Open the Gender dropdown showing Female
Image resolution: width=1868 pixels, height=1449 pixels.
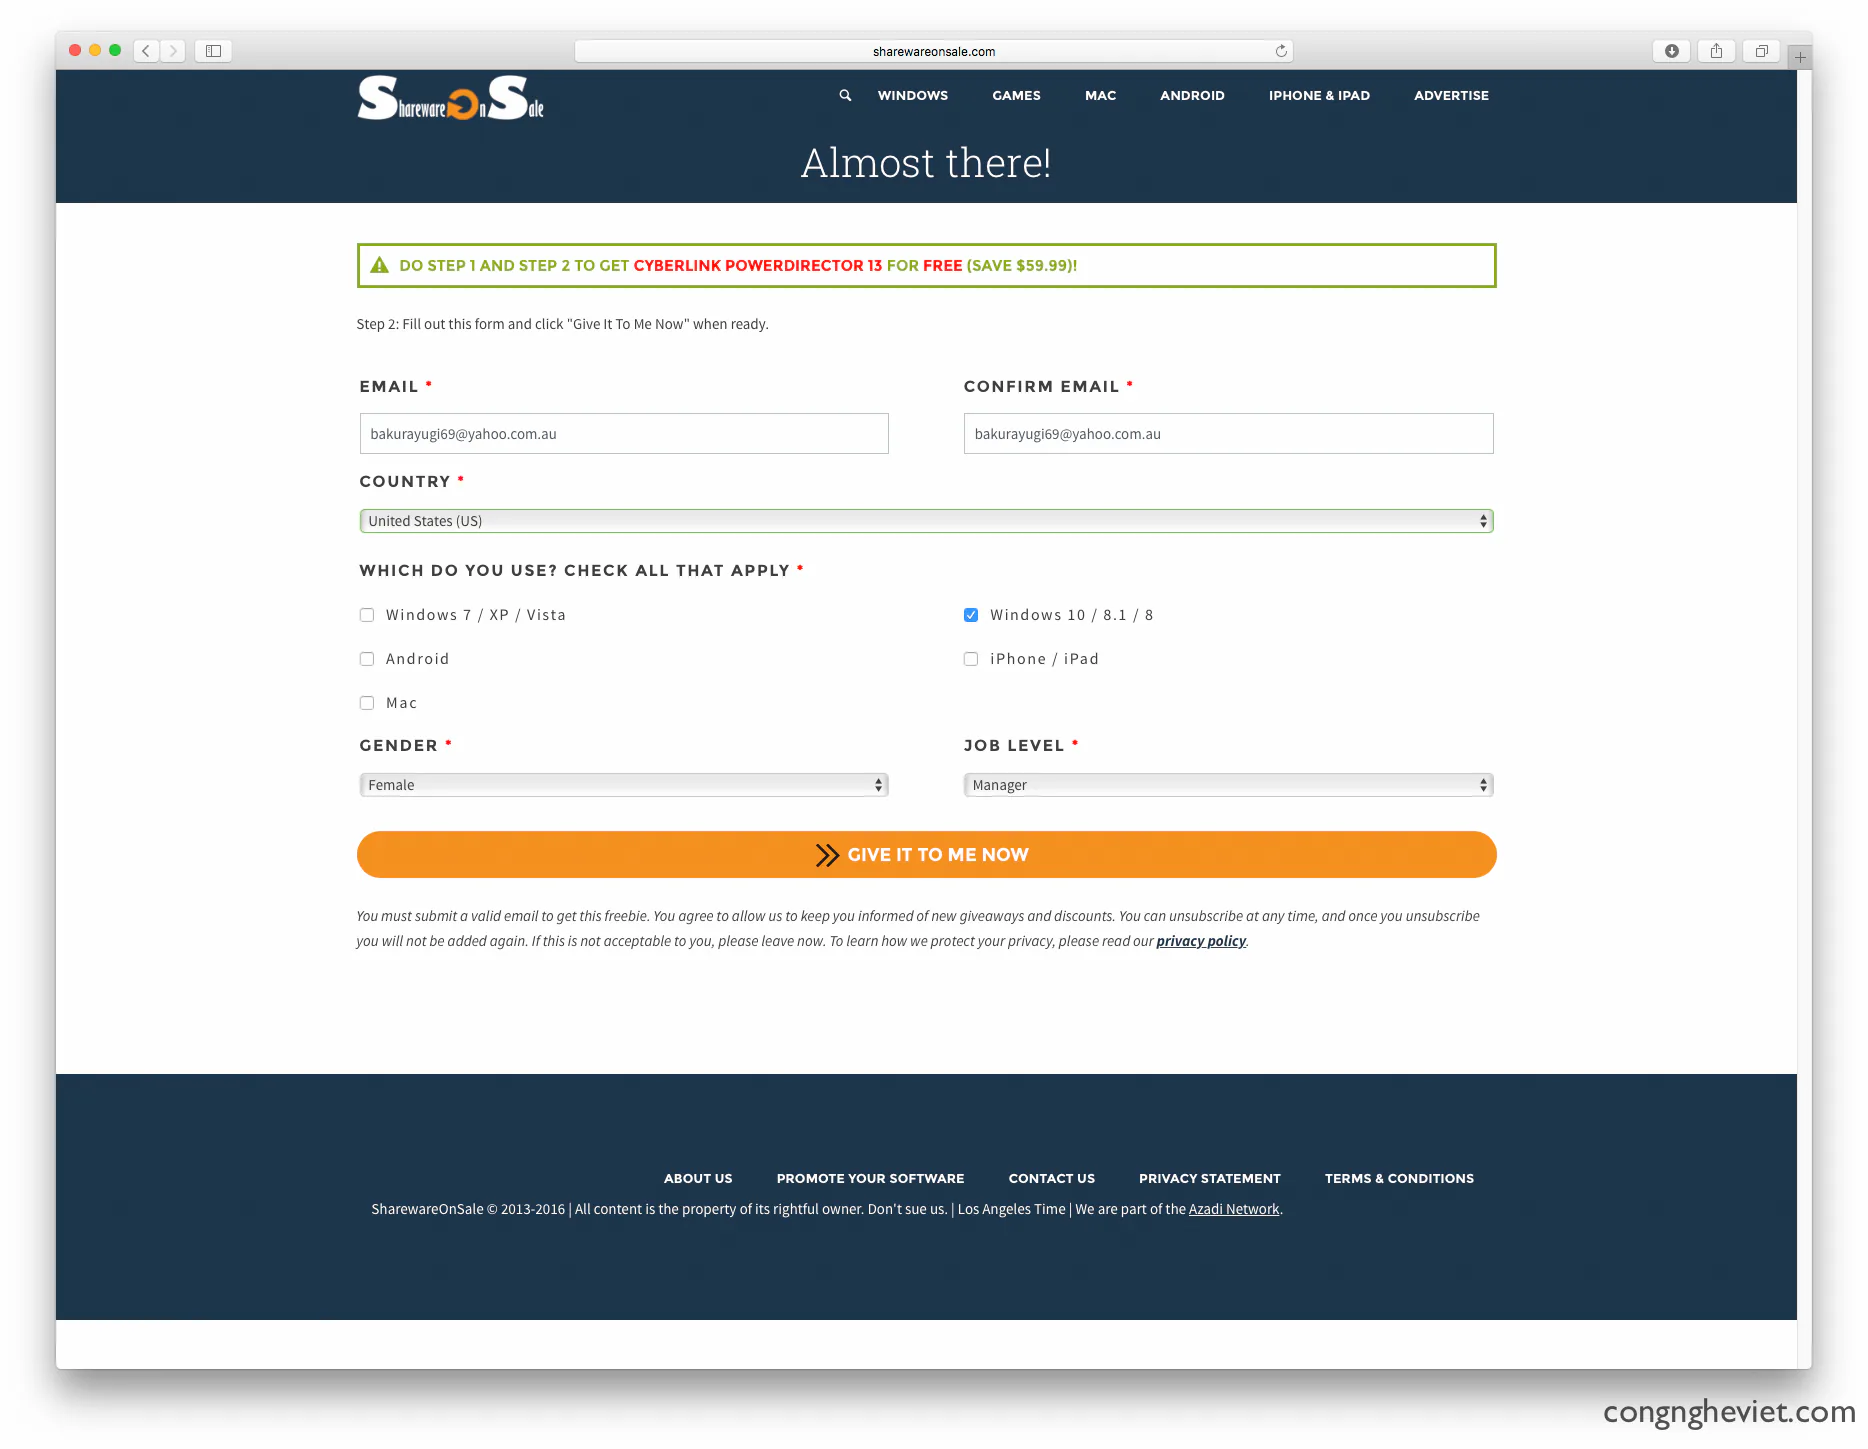coord(624,785)
